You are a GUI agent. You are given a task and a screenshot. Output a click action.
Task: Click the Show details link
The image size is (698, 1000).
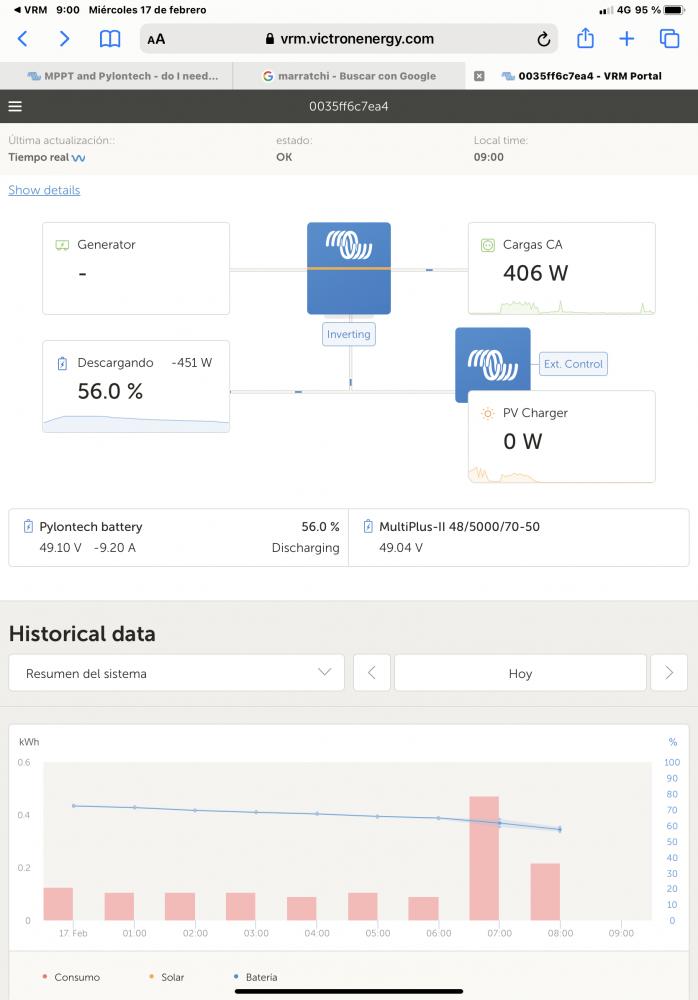click(44, 190)
